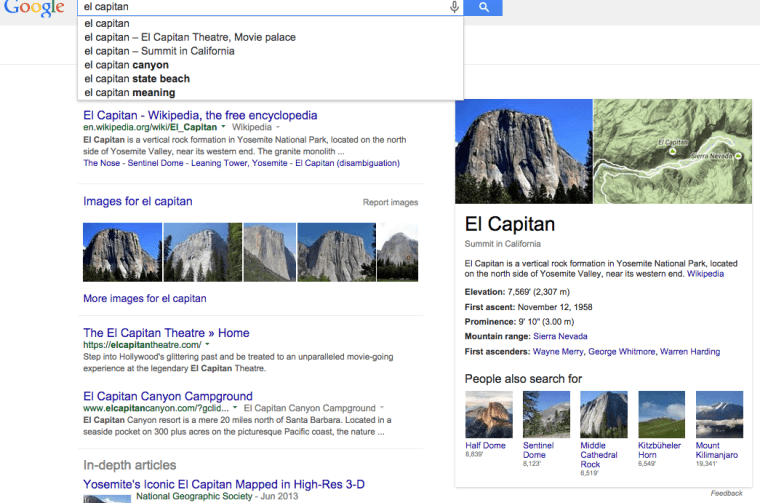Click the blue magnifier search button
The width and height of the screenshot is (760, 503).
[483, 7]
